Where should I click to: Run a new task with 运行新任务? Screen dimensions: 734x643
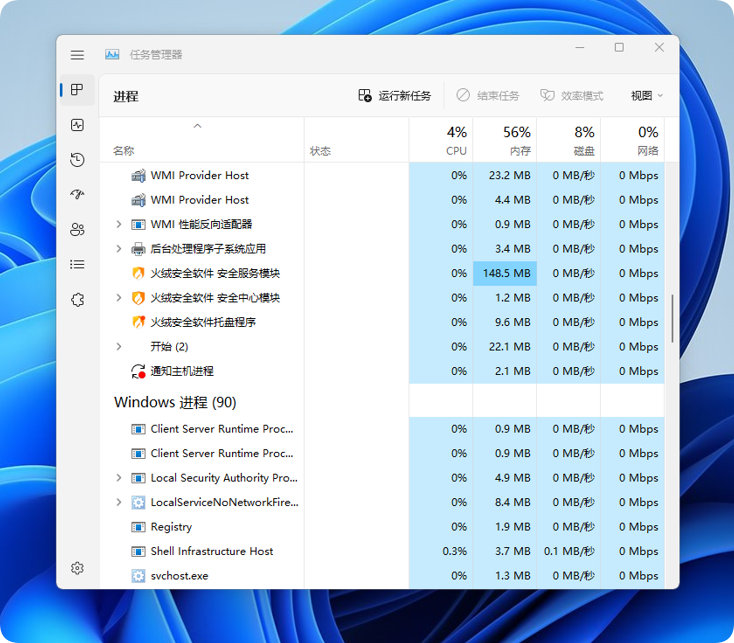coord(394,96)
